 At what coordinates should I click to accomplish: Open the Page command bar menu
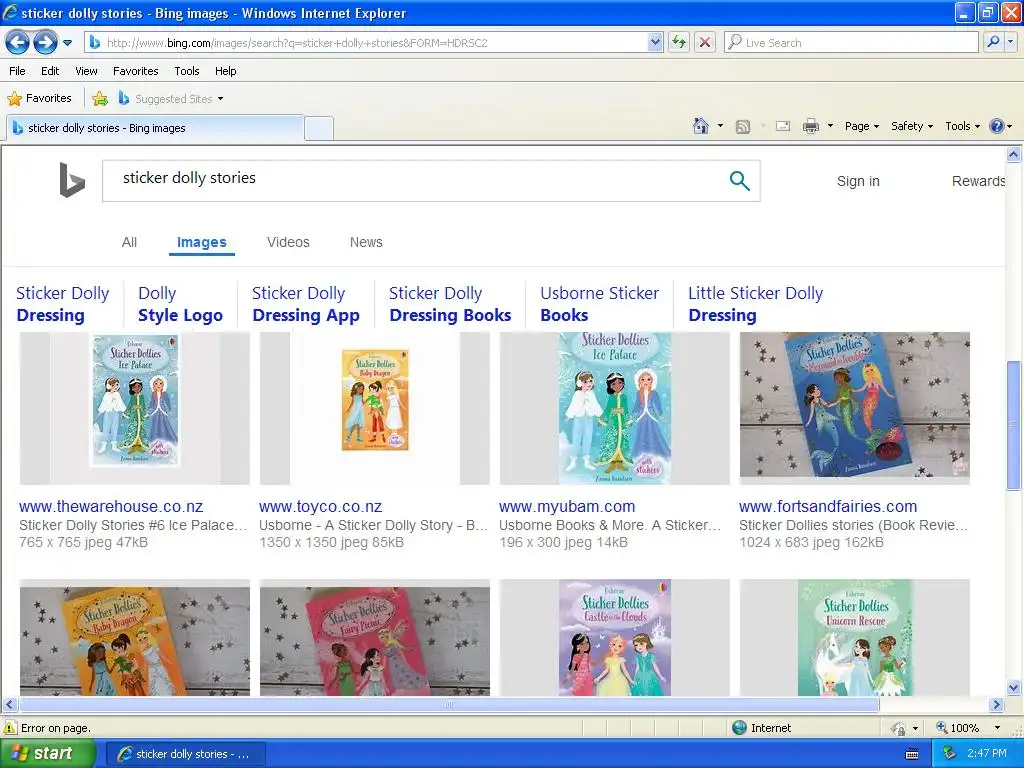coord(861,126)
